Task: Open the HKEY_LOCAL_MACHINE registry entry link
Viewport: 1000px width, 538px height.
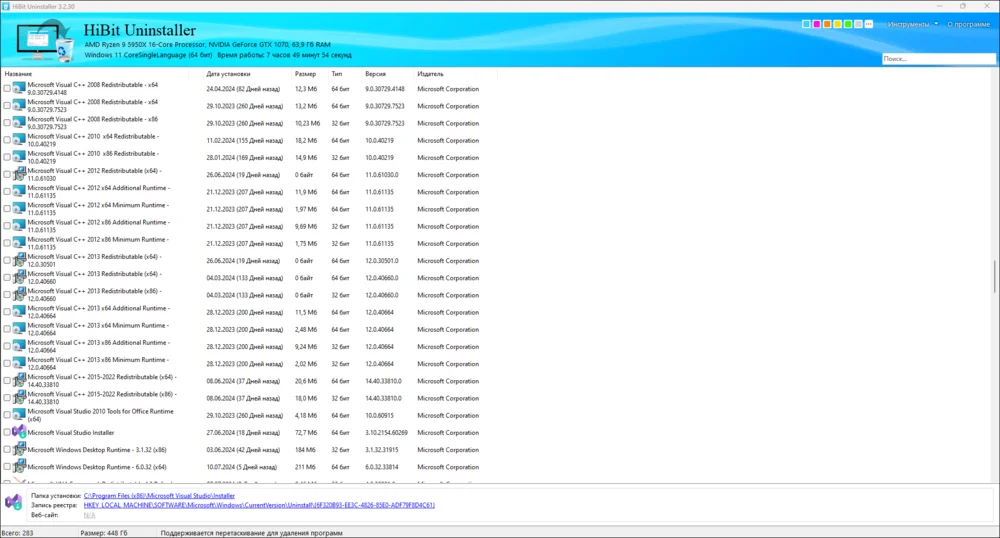Action: pyautogui.click(x=259, y=505)
